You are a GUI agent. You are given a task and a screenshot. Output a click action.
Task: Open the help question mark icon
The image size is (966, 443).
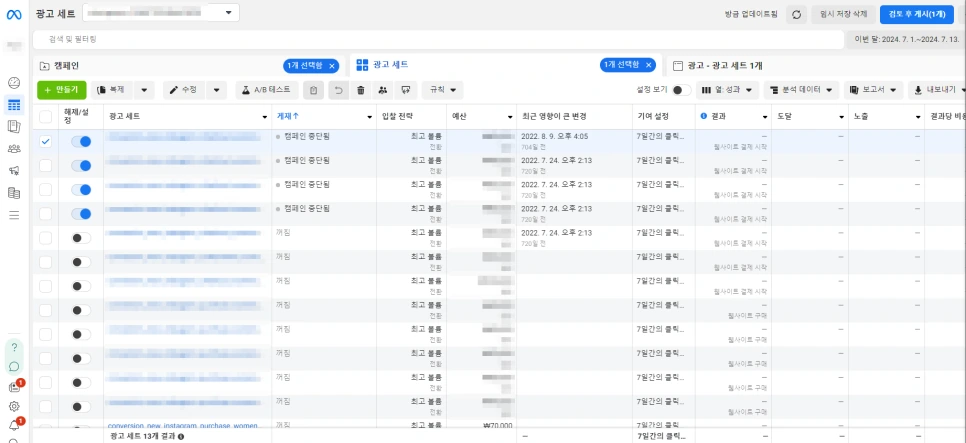(x=14, y=347)
